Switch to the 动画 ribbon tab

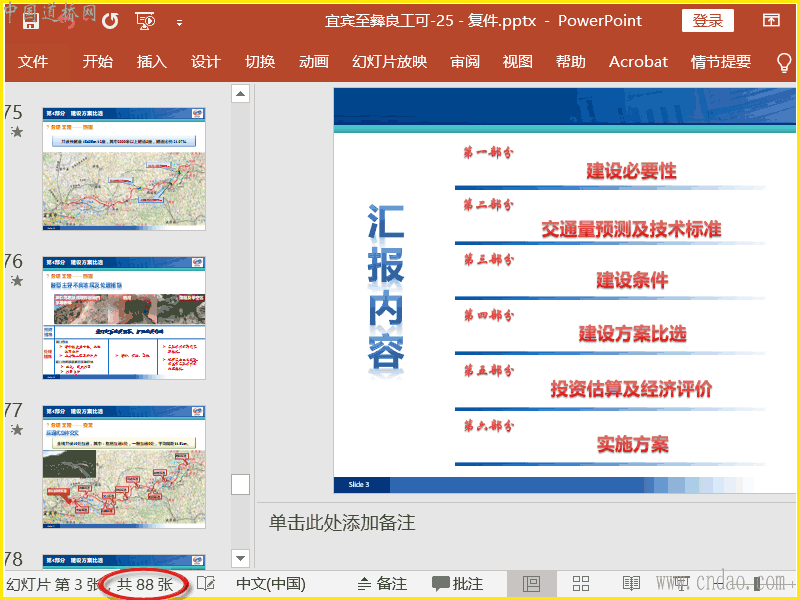click(314, 62)
